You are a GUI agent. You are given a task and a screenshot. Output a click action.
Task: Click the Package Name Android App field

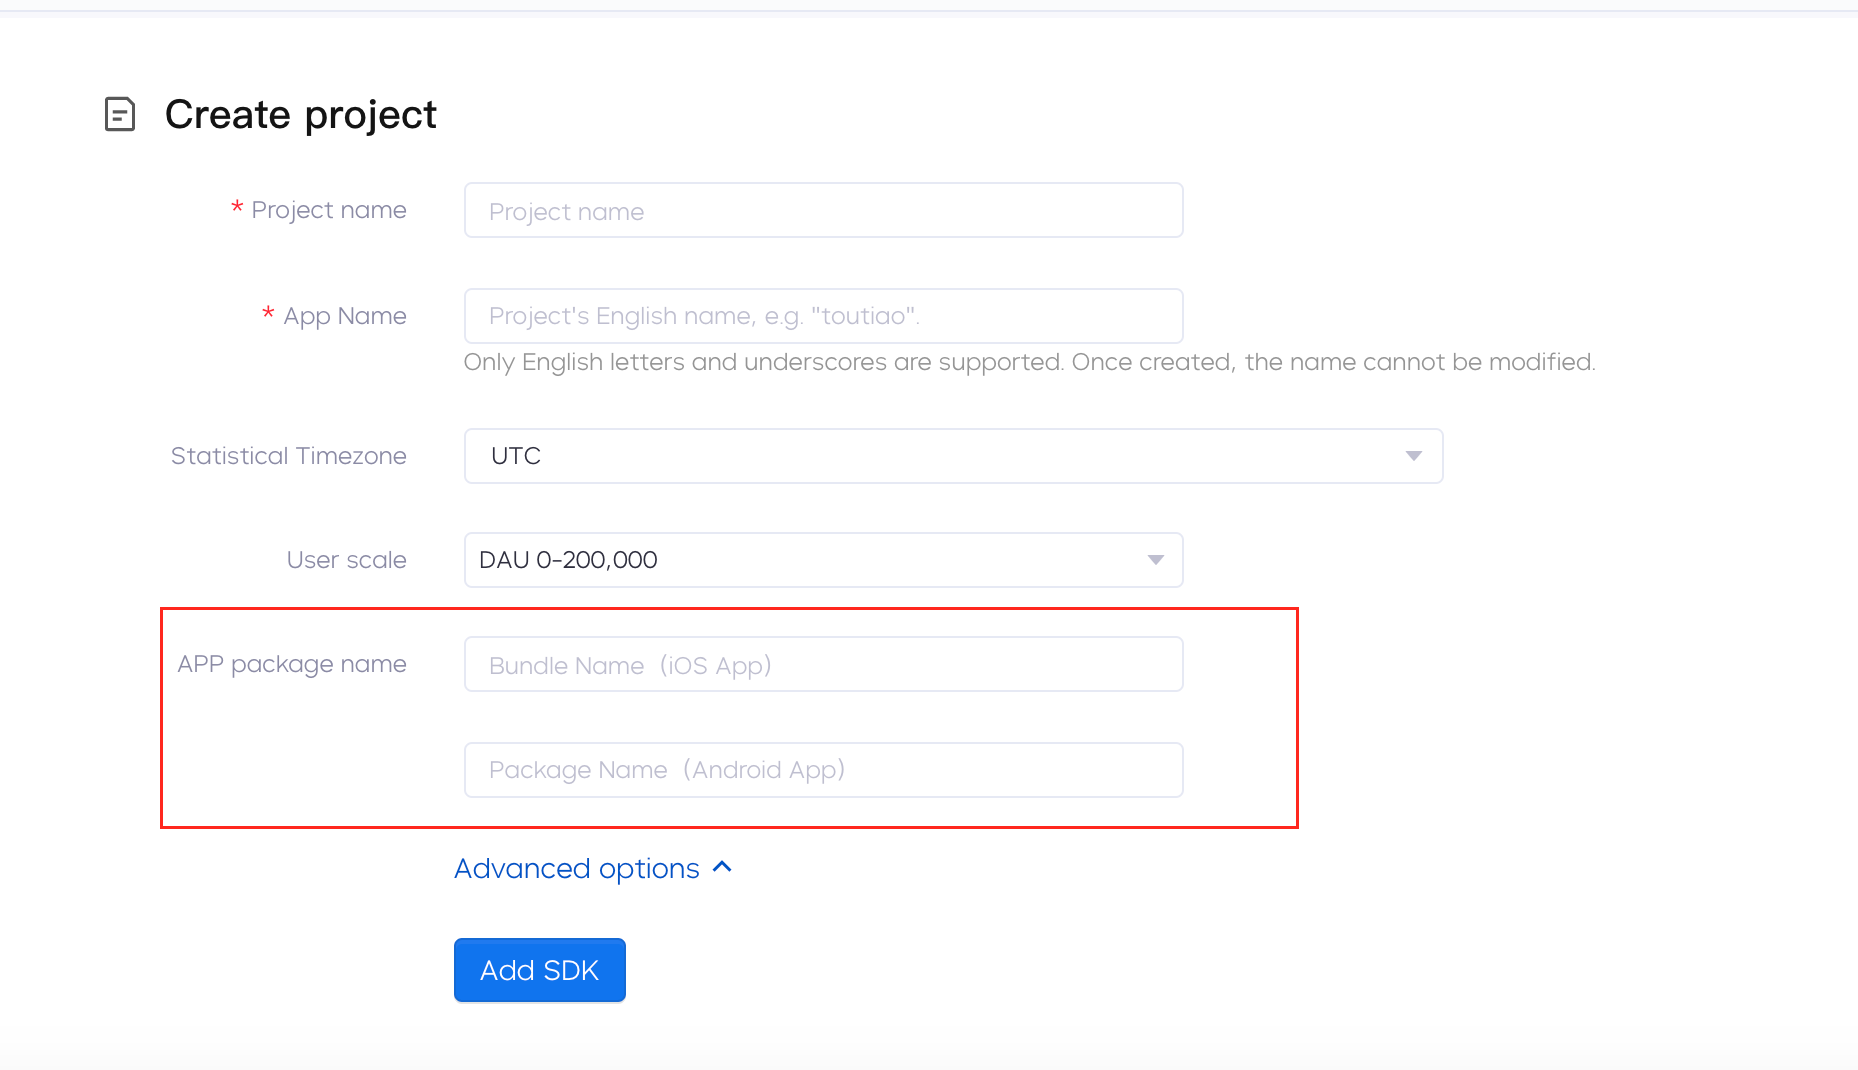click(823, 770)
